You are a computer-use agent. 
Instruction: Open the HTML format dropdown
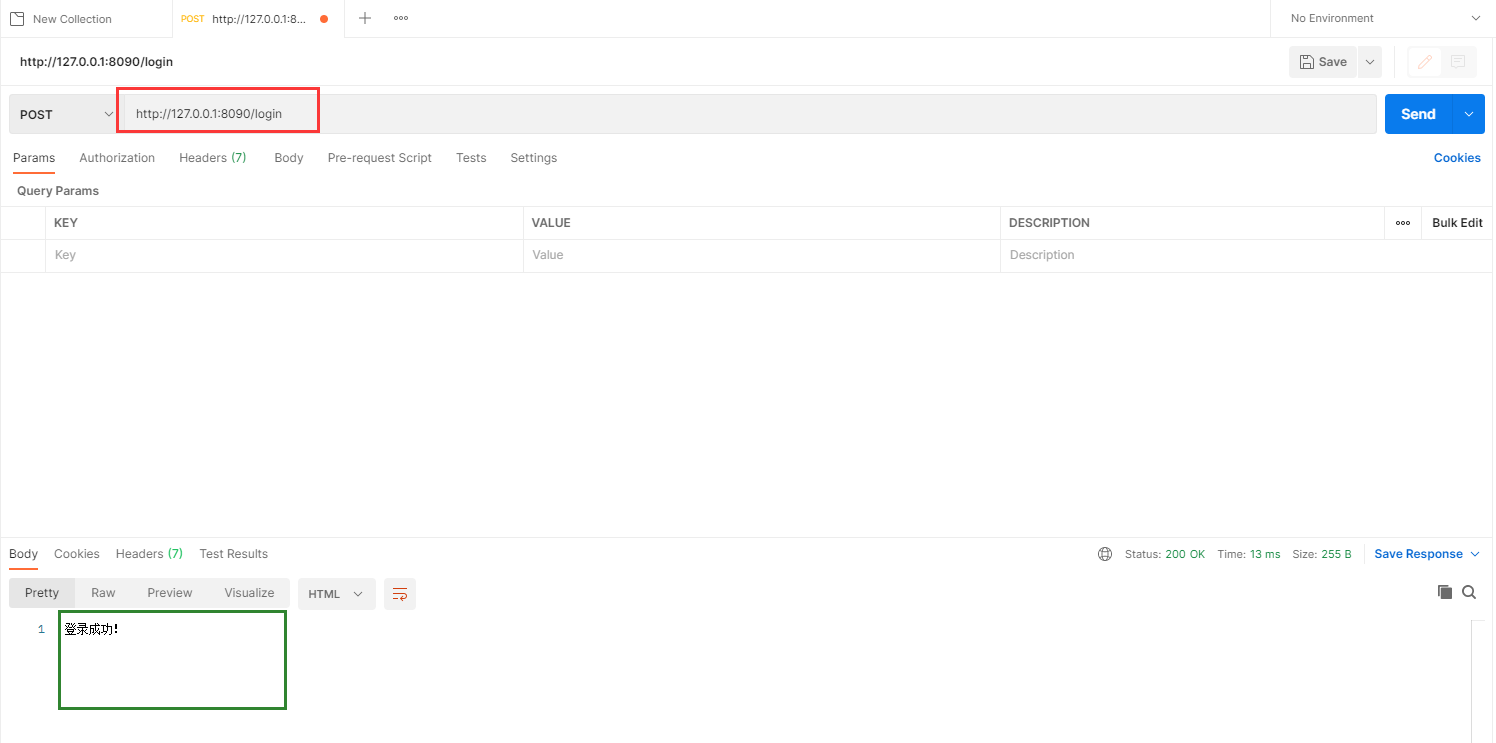337,594
